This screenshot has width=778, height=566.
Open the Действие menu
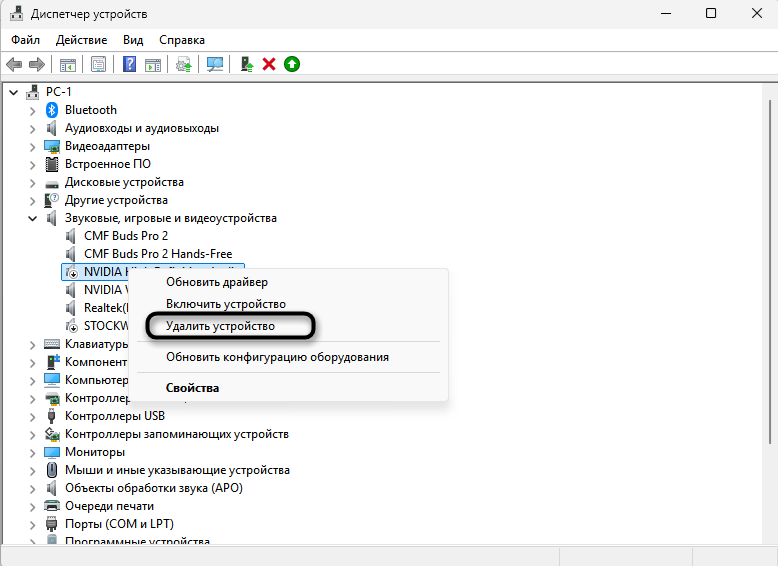coord(81,40)
